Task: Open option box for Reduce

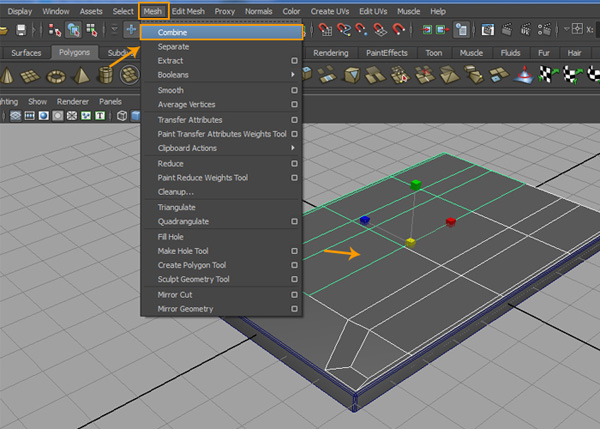Action: click(x=294, y=163)
